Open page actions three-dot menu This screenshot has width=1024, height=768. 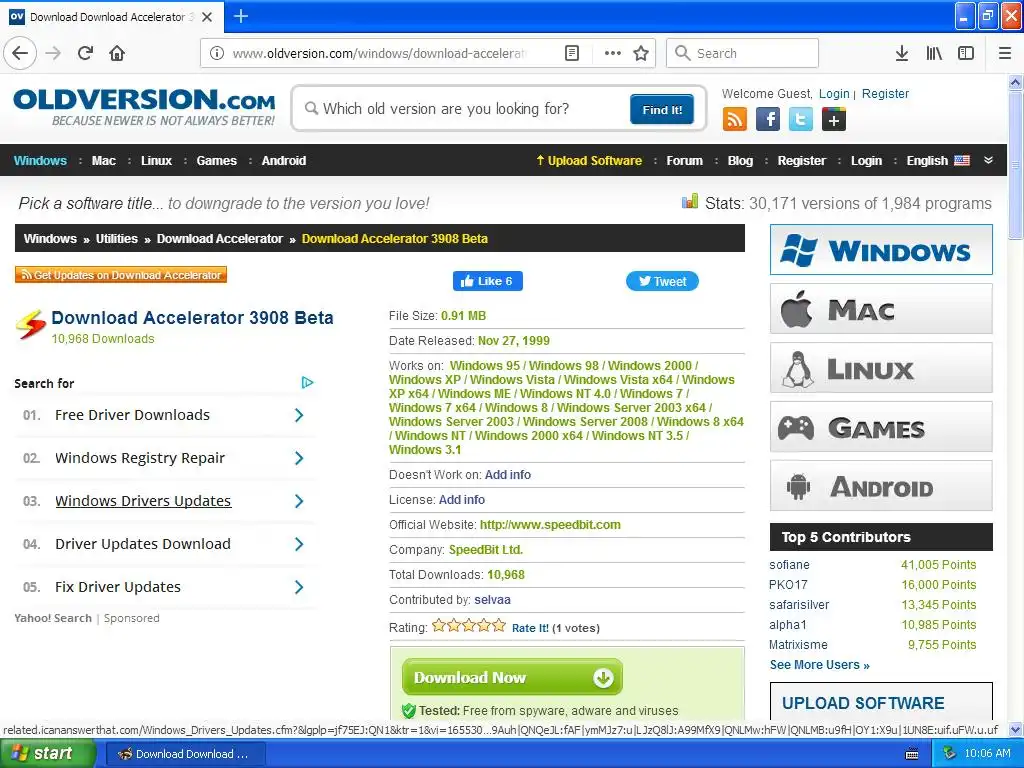(x=613, y=53)
